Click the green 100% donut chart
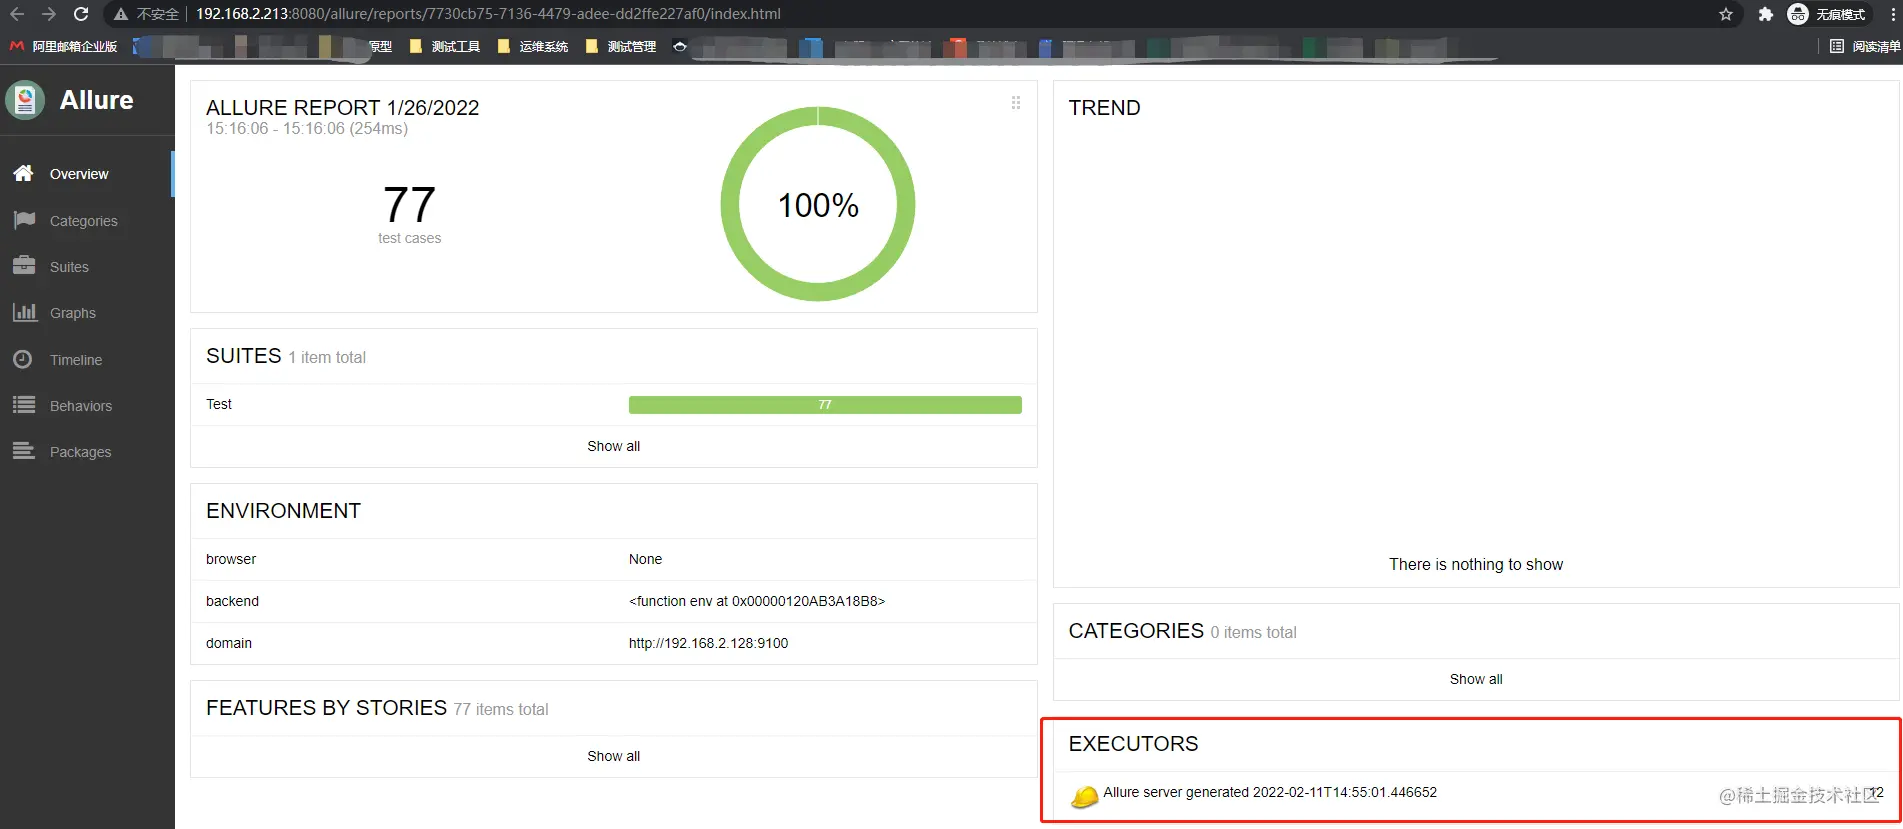Screen dimensions: 1903x829 817,204
